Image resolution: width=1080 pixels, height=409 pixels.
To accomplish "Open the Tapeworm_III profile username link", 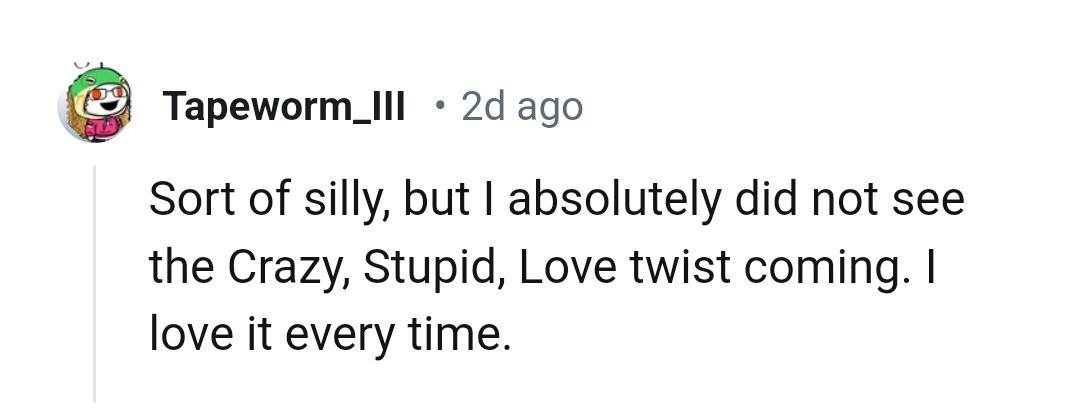I will 285,106.
